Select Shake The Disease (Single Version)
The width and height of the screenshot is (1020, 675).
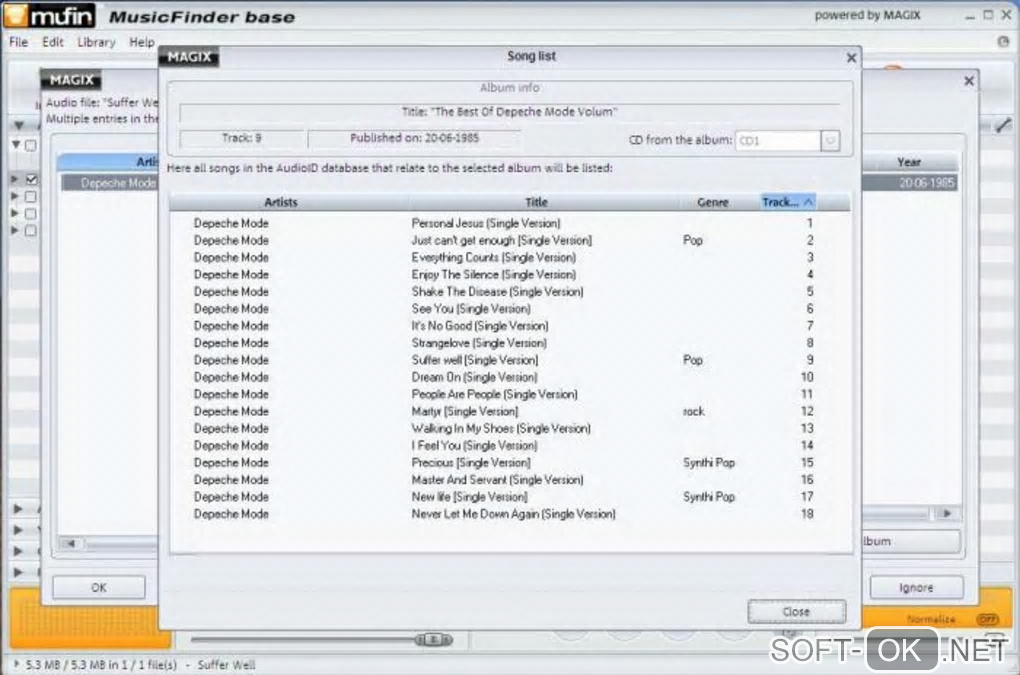pos(509,291)
